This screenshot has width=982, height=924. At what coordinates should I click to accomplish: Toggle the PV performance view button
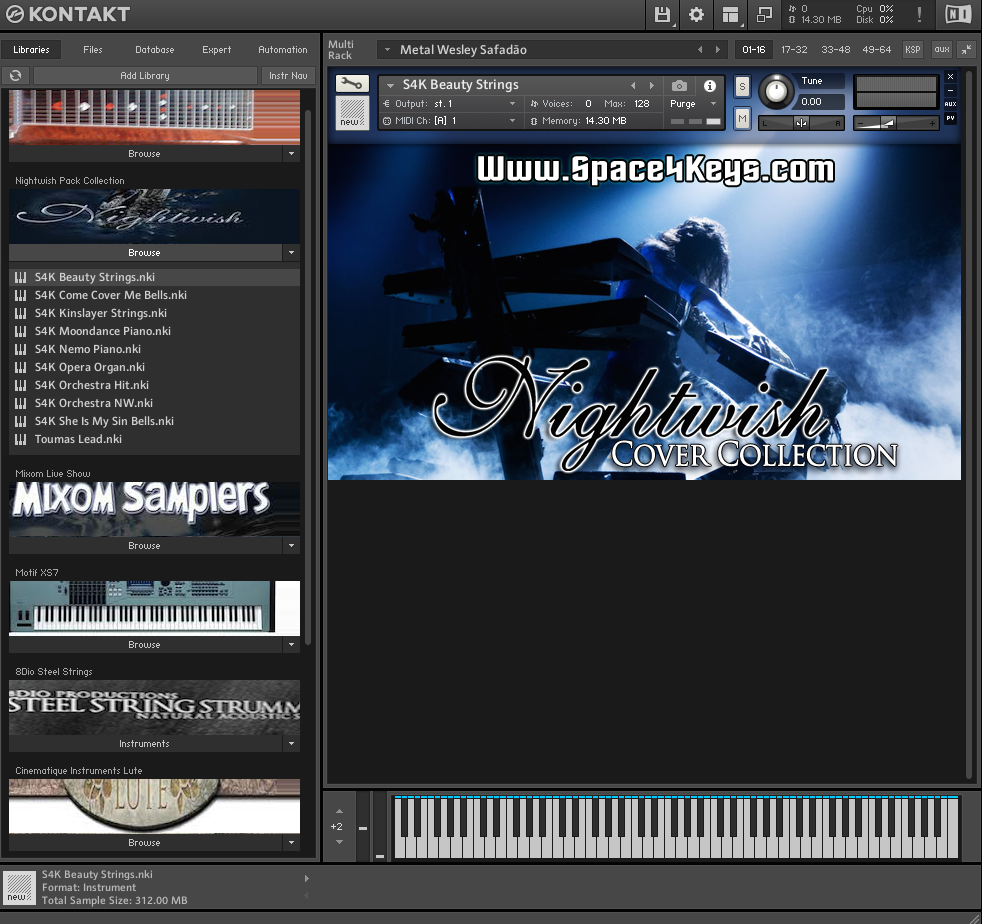pyautogui.click(x=950, y=118)
